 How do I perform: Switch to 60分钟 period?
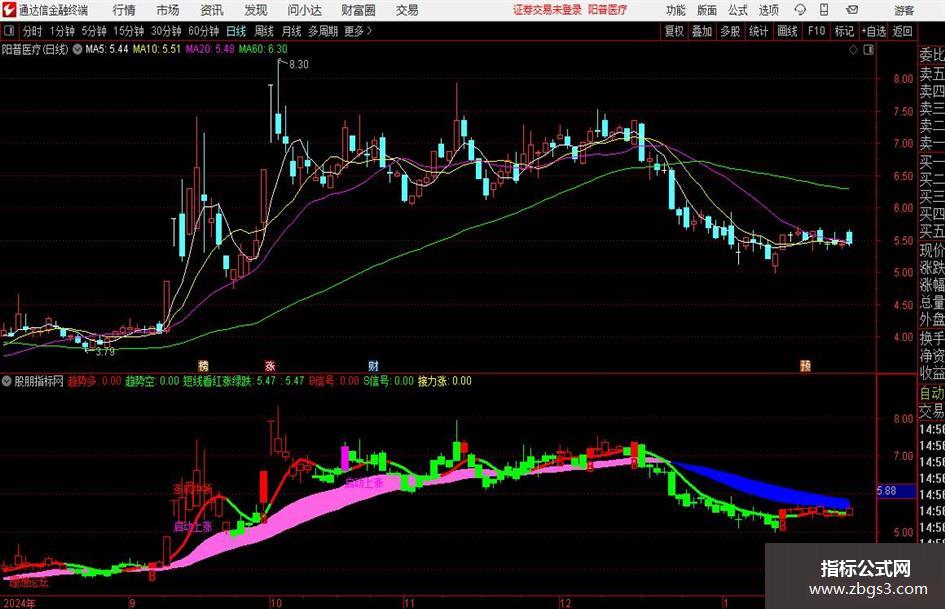pyautogui.click(x=204, y=31)
